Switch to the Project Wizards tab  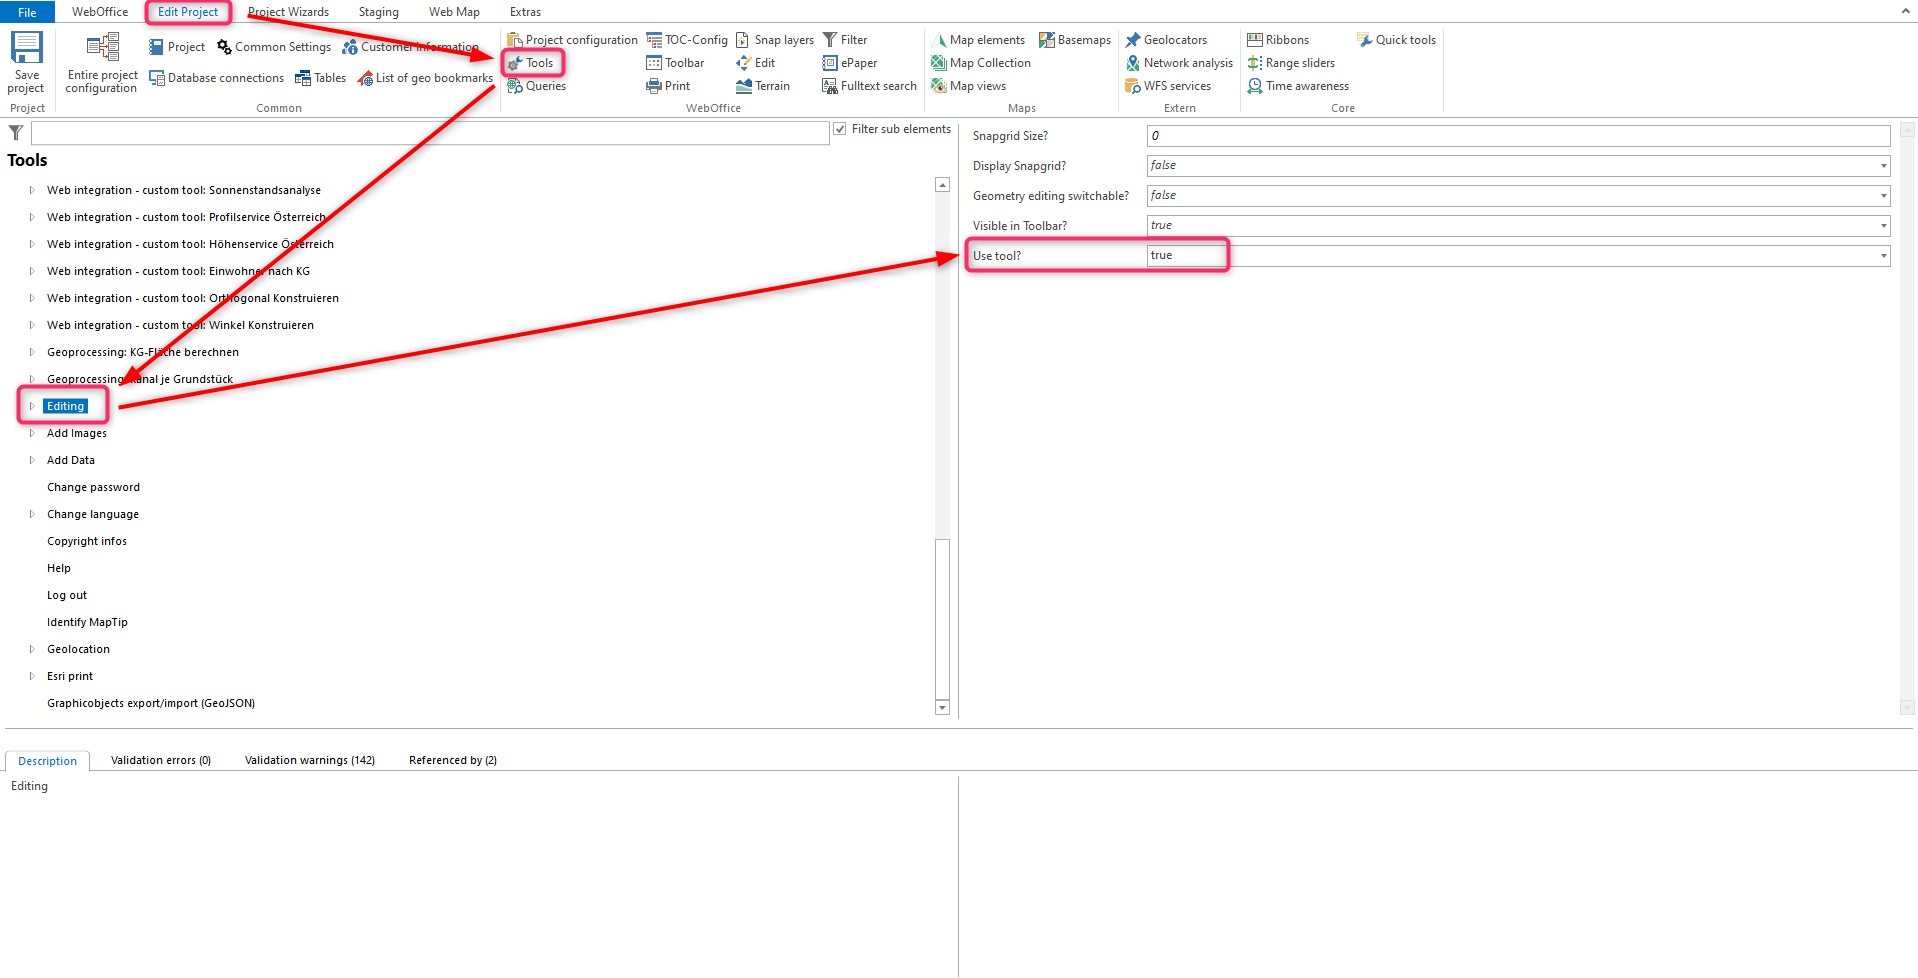pos(288,11)
